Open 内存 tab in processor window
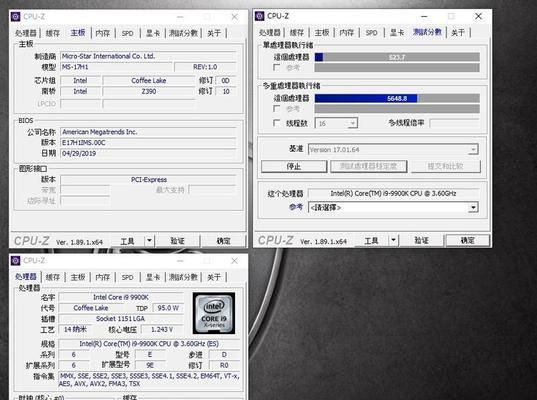Image resolution: width=537 pixels, height=400 pixels. tap(103, 277)
